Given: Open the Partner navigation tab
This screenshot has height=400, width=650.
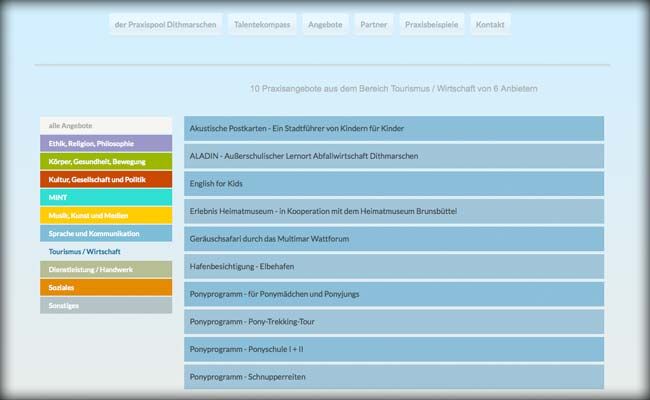Looking at the screenshot, I should tap(374, 24).
